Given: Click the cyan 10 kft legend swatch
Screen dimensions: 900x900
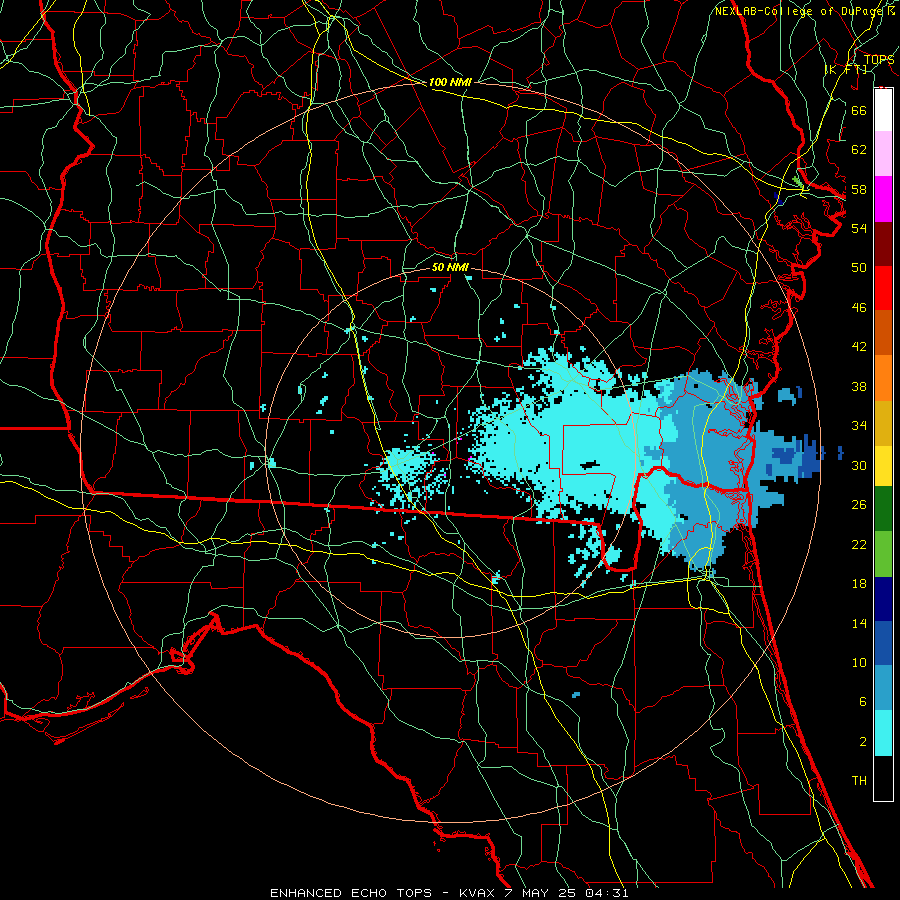Looking at the screenshot, I should coord(883,733).
